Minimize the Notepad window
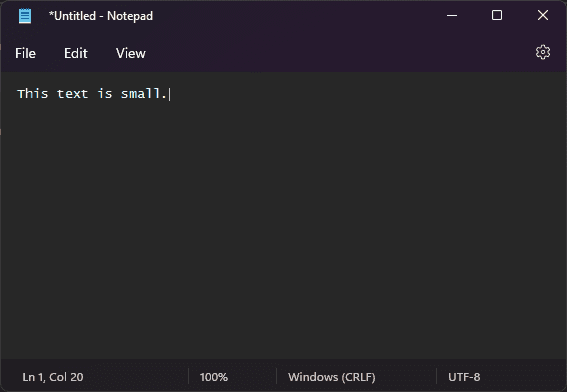The height and width of the screenshot is (392, 567). coord(452,16)
